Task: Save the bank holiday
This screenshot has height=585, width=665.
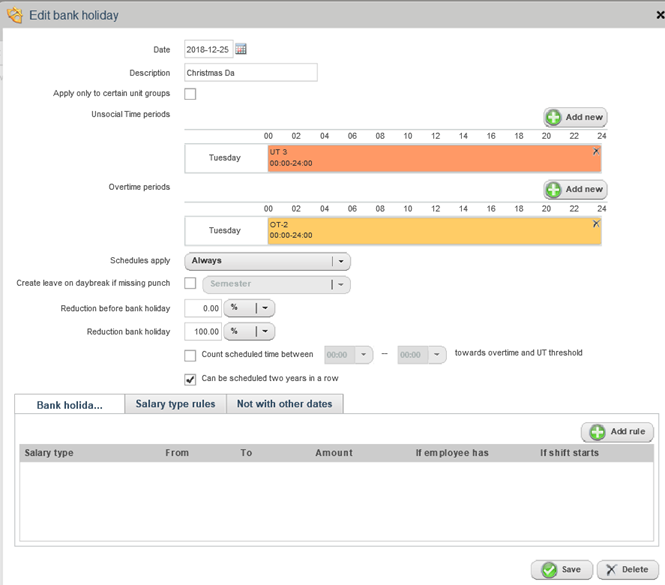Action: coord(562,570)
